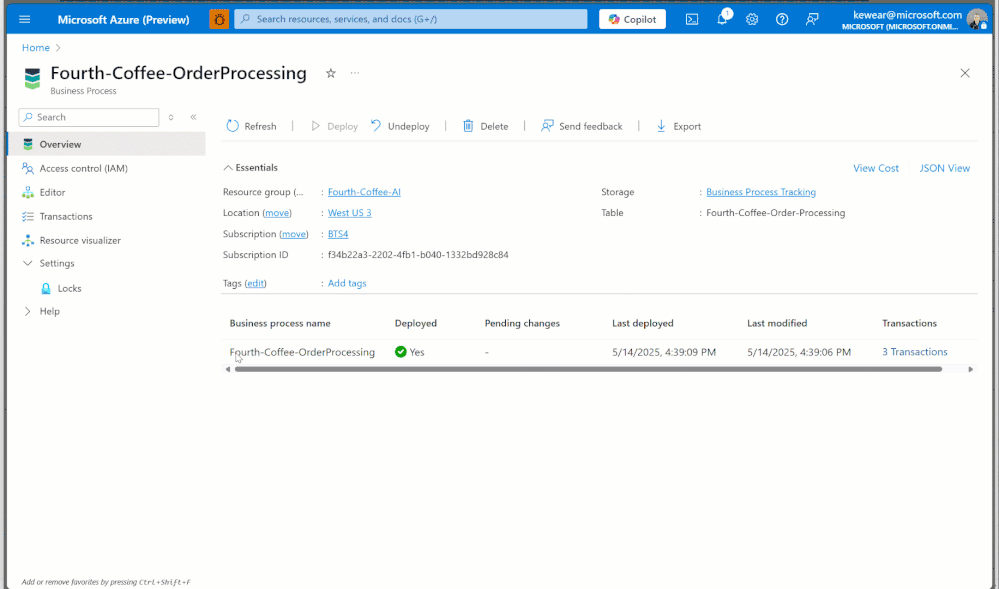The width and height of the screenshot is (999, 589).
Task: Click the expand/collapse arrows beside sidebar search
Action: pyautogui.click(x=171, y=117)
